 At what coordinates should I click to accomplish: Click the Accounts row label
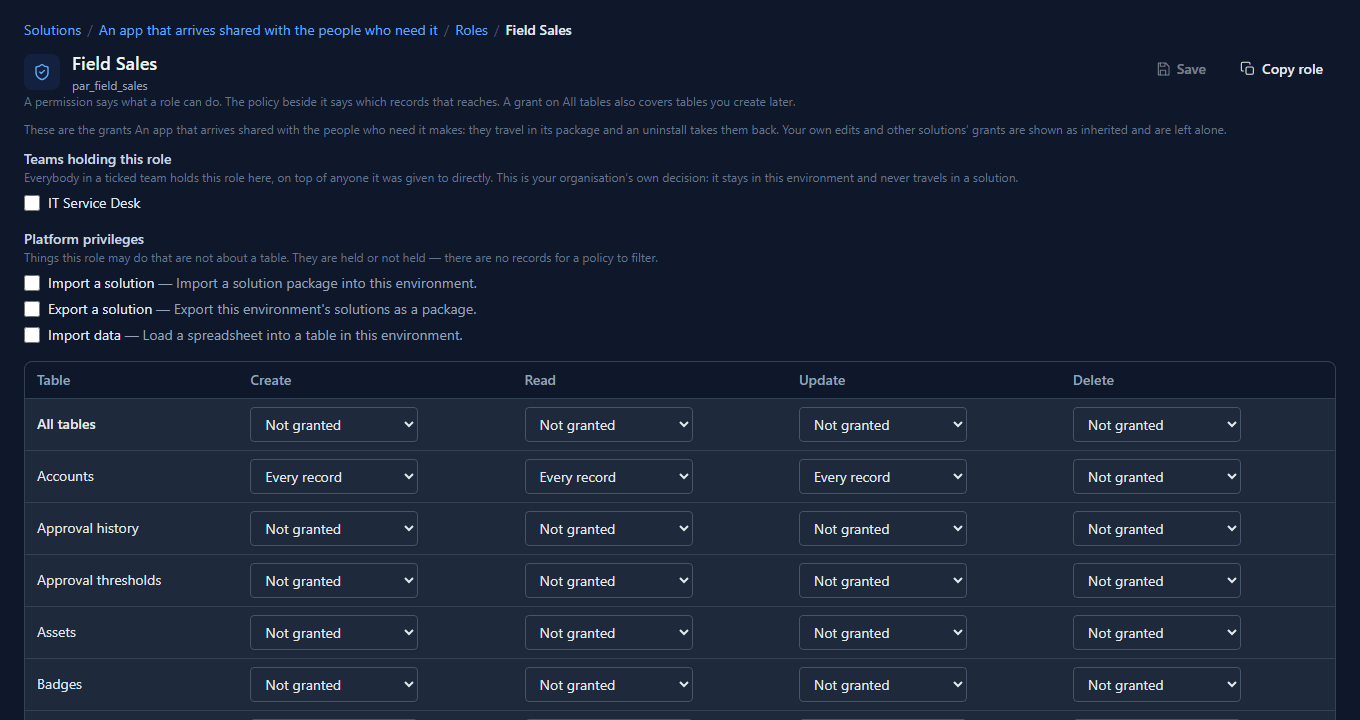click(65, 476)
